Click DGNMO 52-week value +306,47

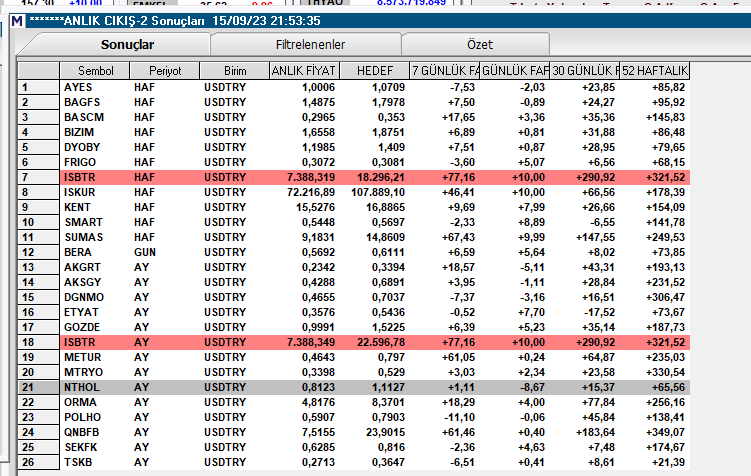665,297
